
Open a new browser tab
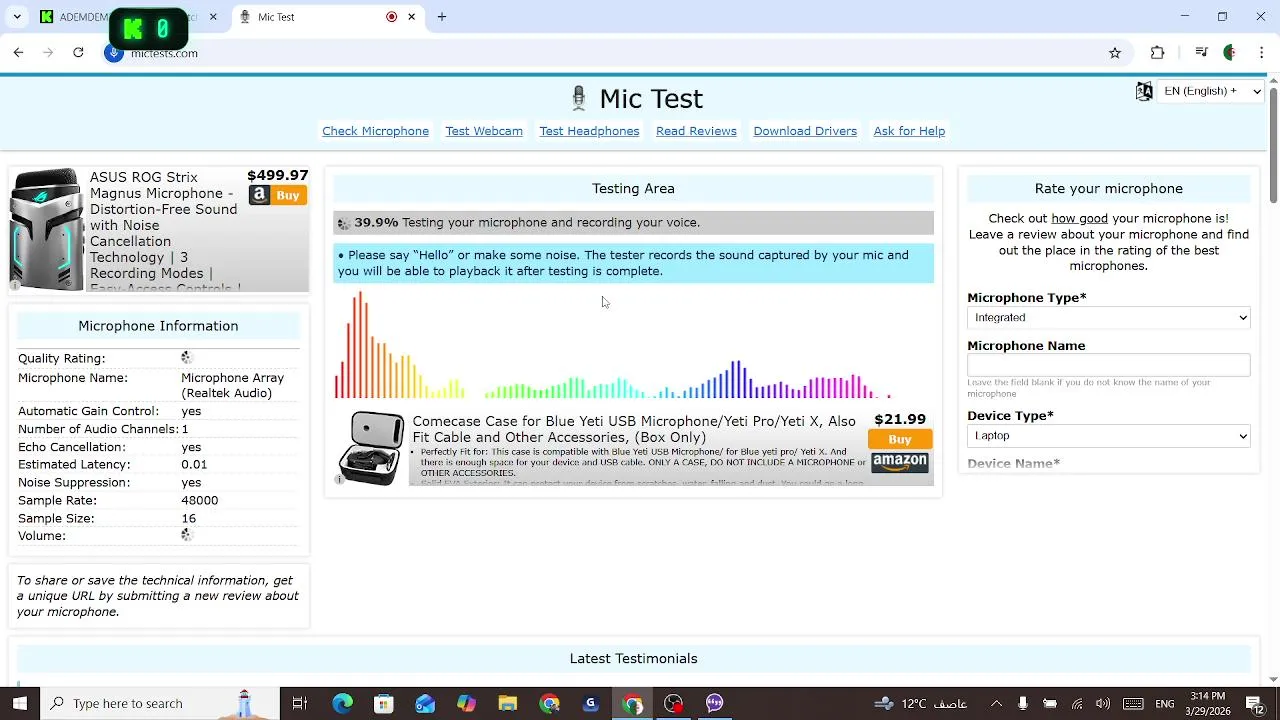click(442, 17)
